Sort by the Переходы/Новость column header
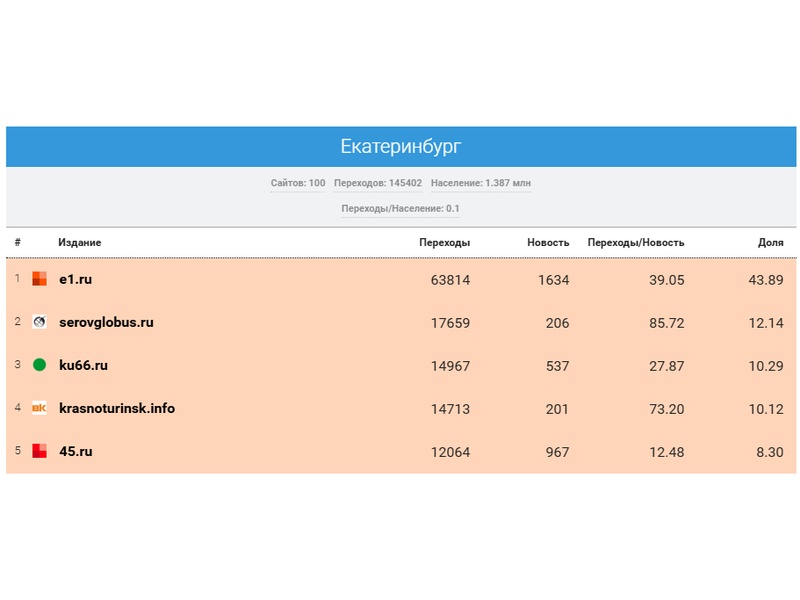 [x=636, y=243]
